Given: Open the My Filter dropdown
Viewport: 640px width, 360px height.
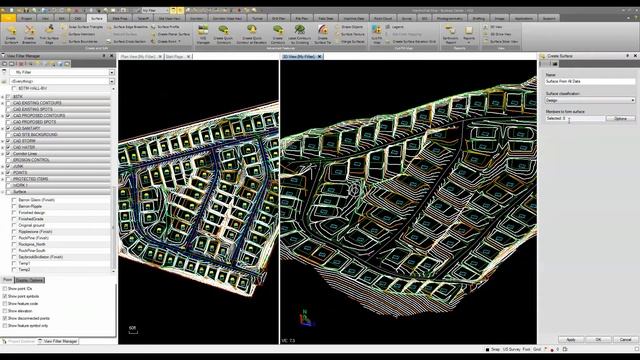Looking at the screenshot, I should click(111, 72).
